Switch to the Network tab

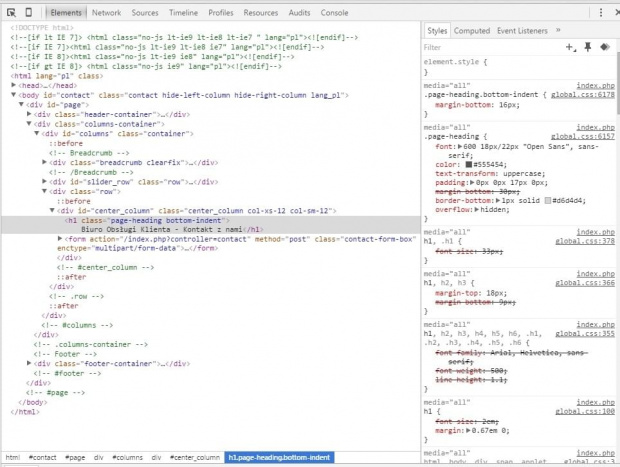(x=106, y=13)
